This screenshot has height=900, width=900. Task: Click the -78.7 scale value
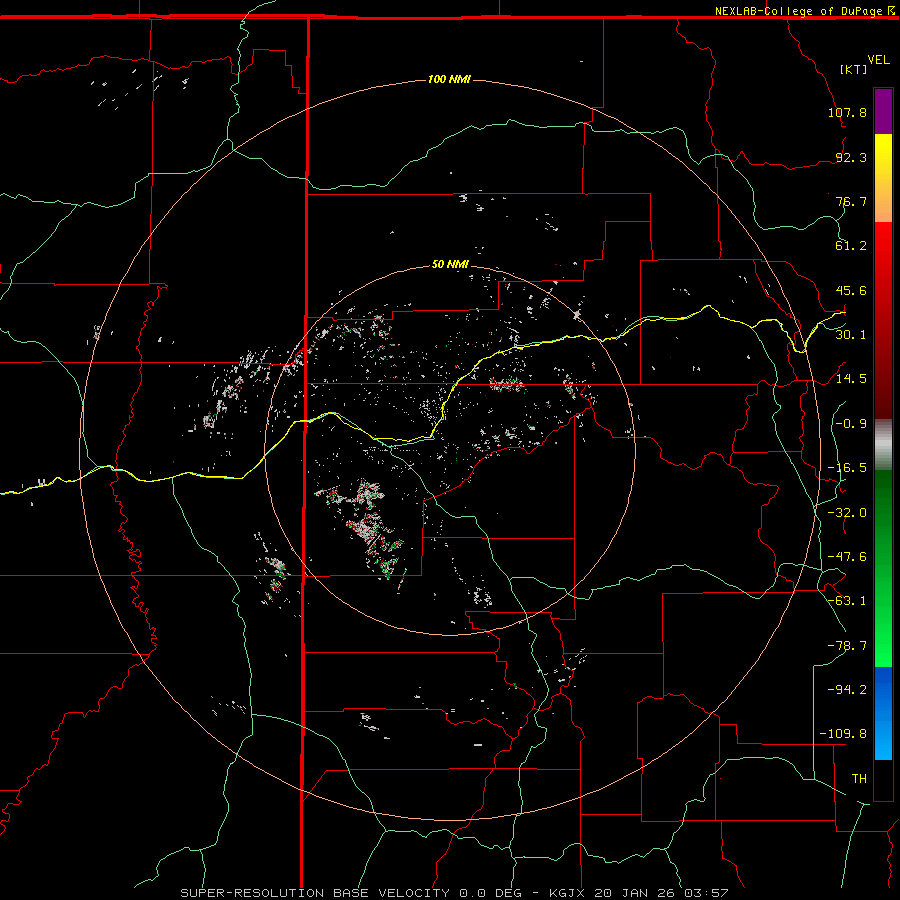point(847,645)
